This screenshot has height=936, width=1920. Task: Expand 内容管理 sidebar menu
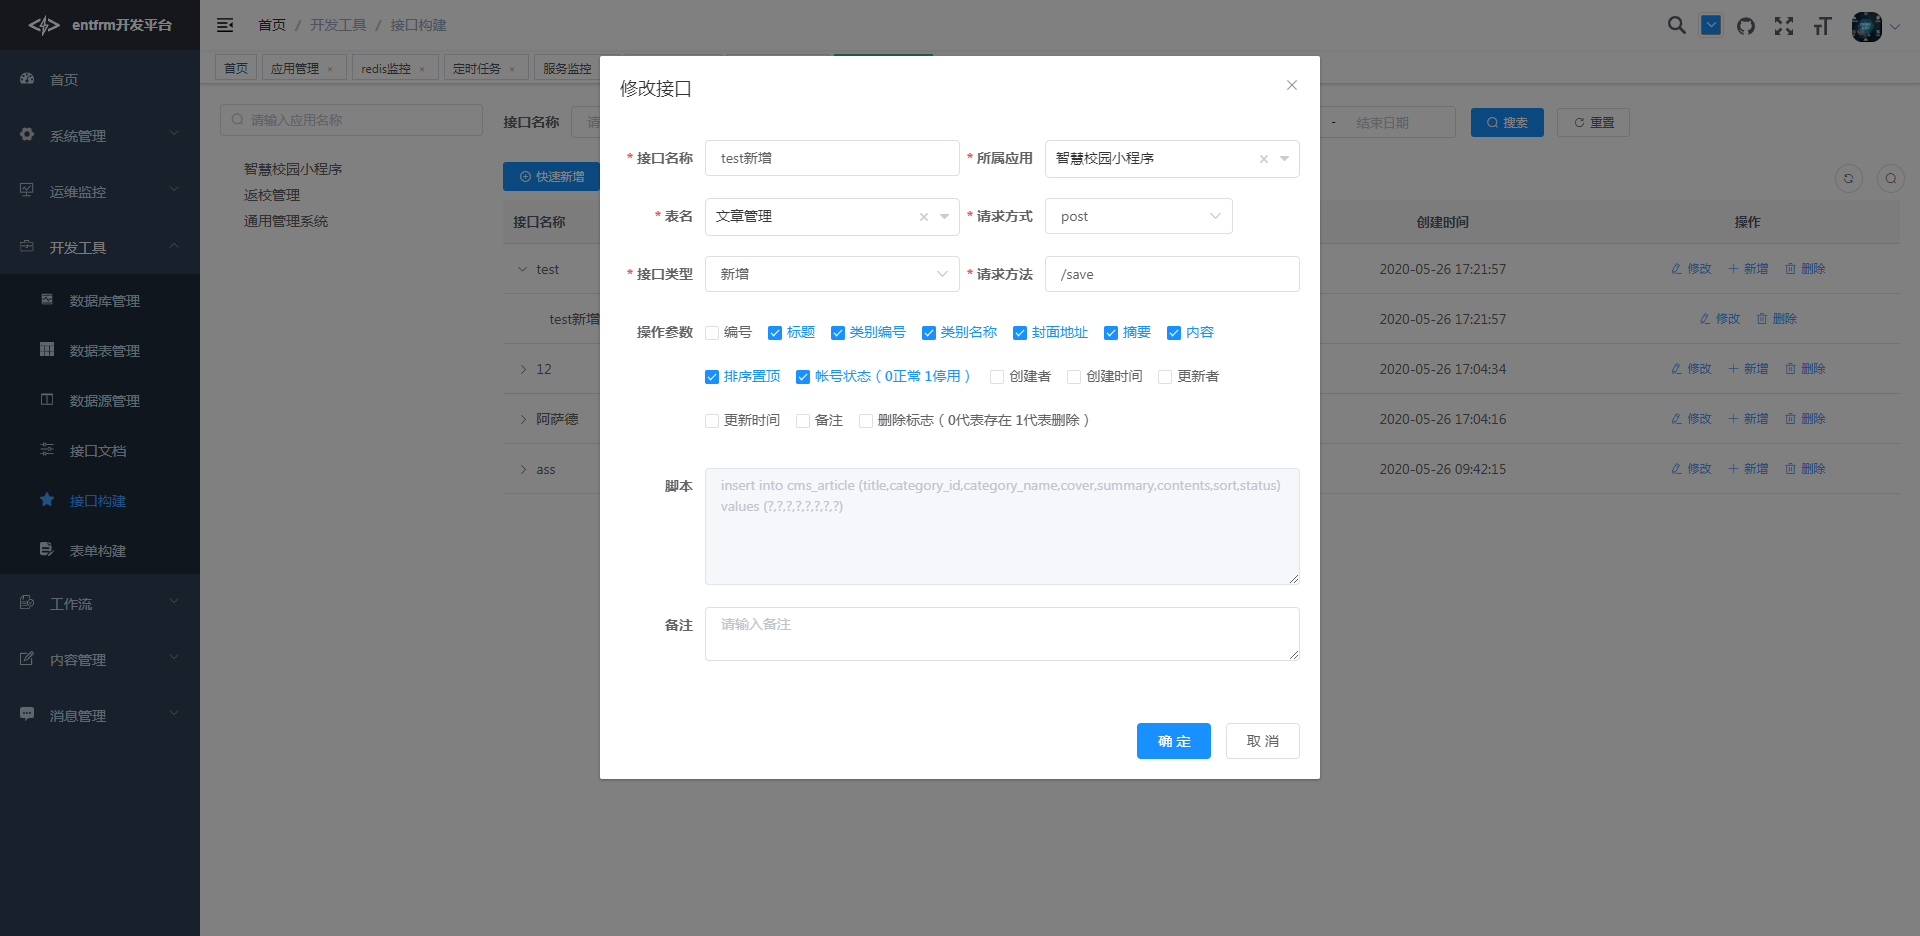click(100, 659)
